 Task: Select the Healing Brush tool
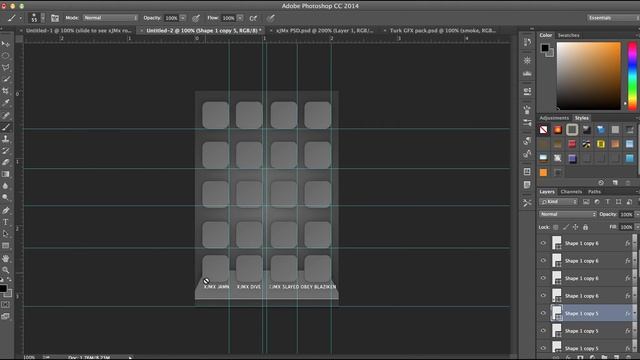[x=5, y=115]
